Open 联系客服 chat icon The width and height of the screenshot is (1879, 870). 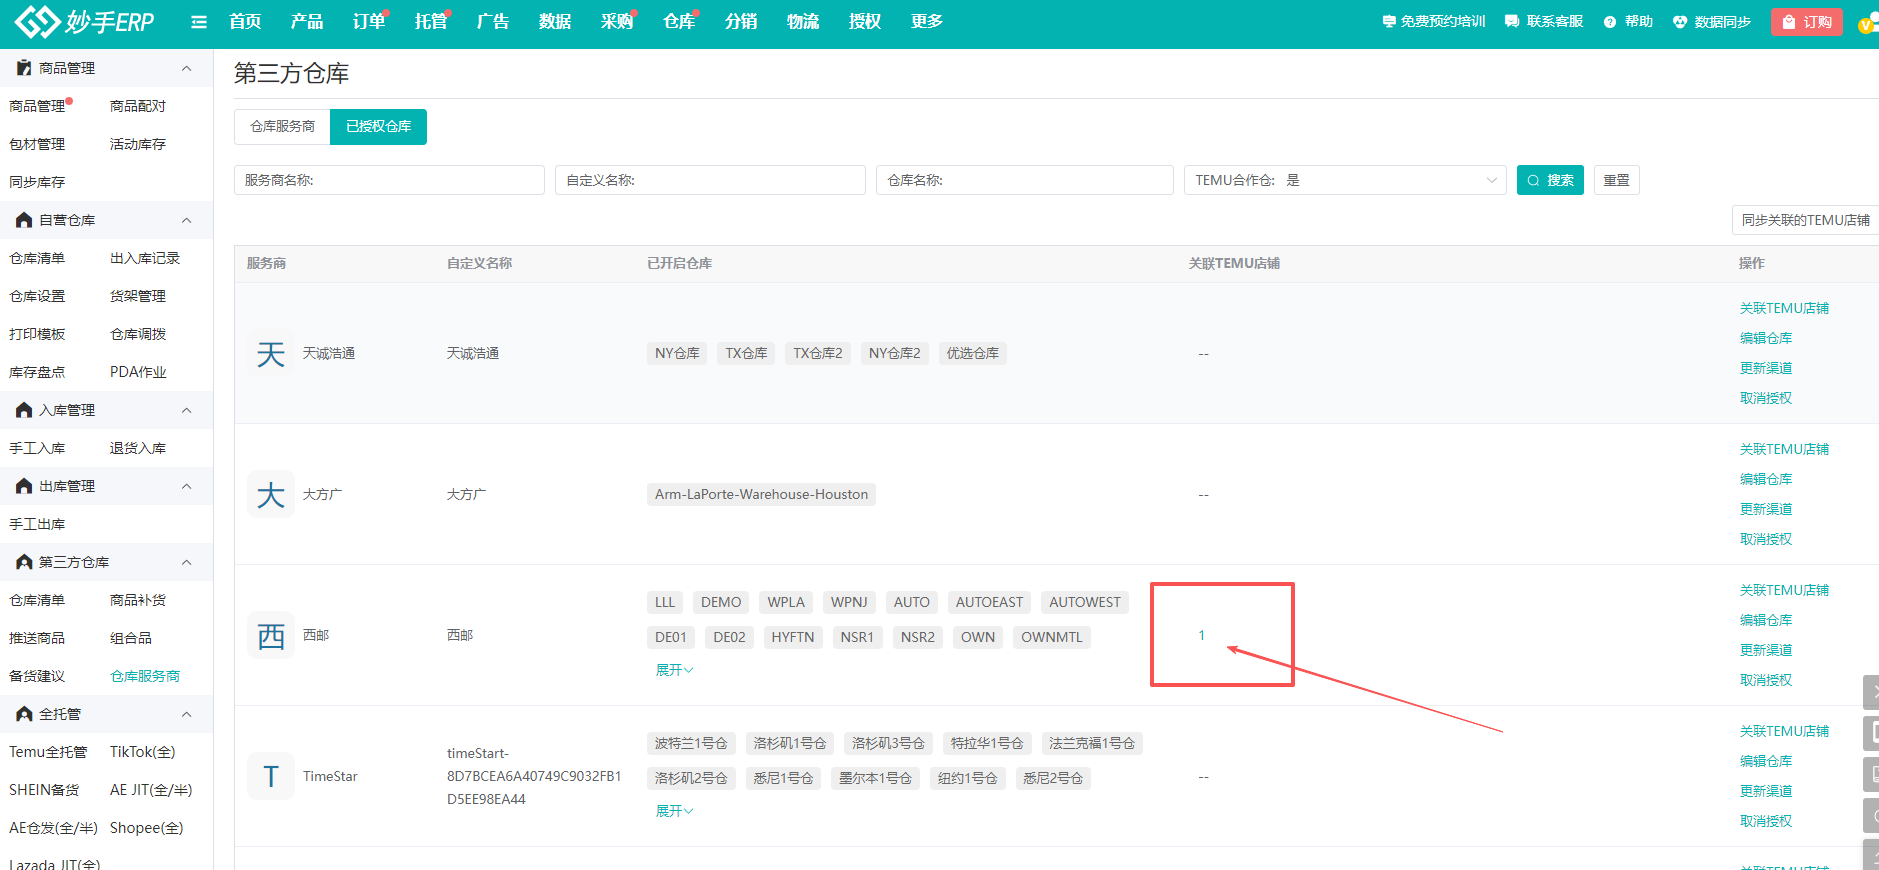coord(1511,22)
